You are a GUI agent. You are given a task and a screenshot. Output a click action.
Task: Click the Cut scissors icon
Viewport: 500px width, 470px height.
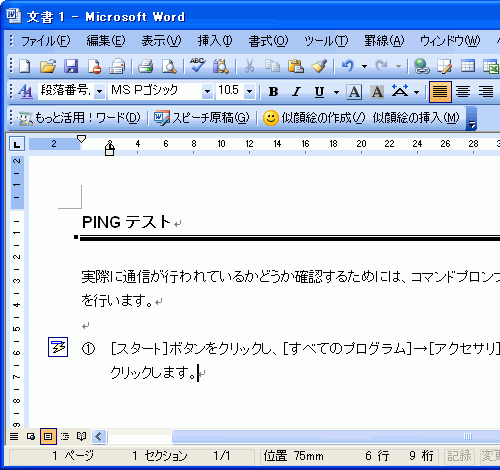(249, 66)
